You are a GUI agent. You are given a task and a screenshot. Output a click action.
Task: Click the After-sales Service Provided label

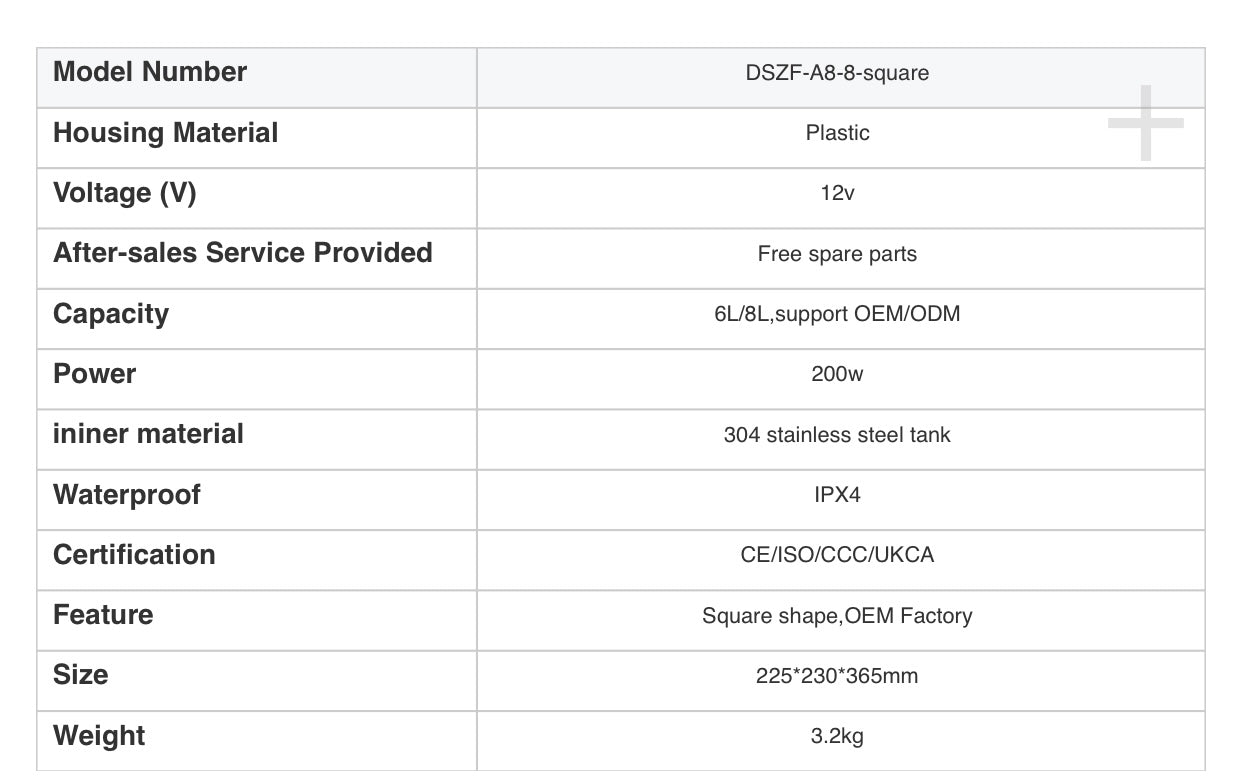pyautogui.click(x=242, y=253)
